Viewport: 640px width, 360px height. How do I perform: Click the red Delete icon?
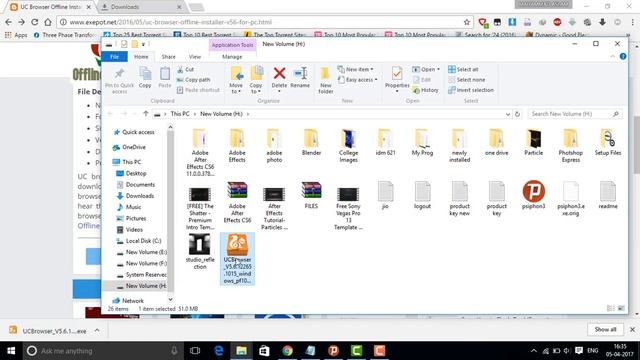coord(279,73)
